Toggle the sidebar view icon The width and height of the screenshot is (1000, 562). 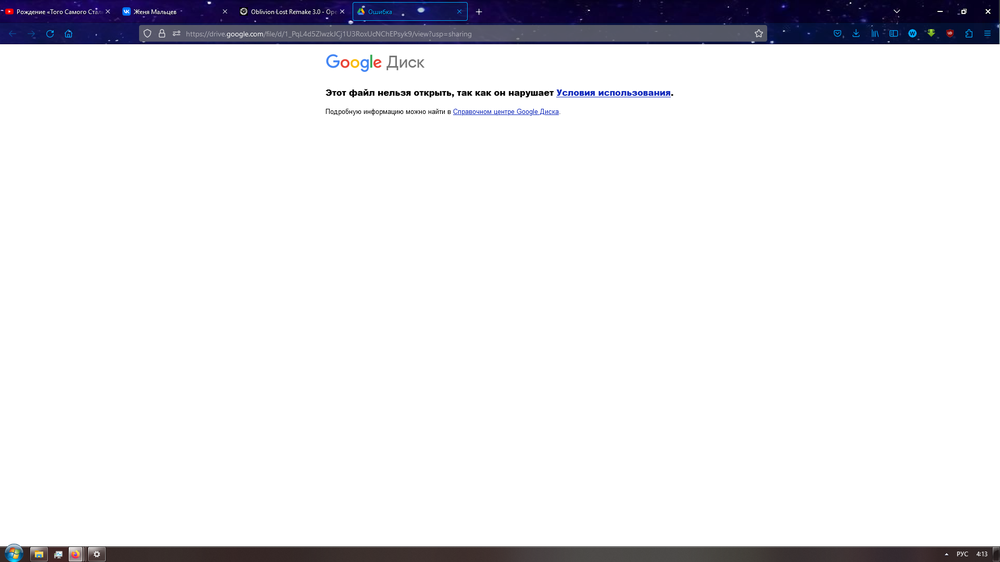coord(893,34)
